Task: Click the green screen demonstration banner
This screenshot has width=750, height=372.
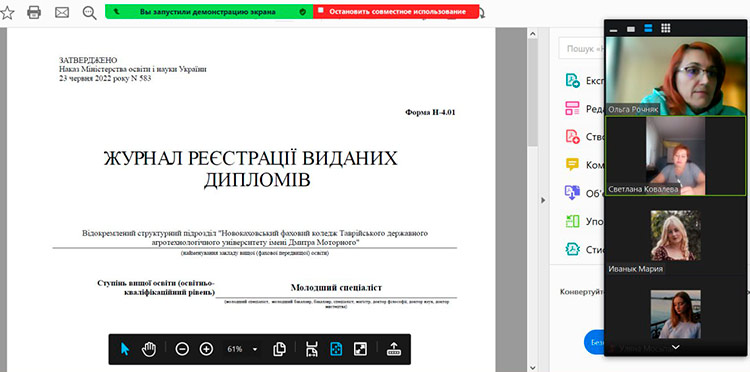Action: point(209,11)
